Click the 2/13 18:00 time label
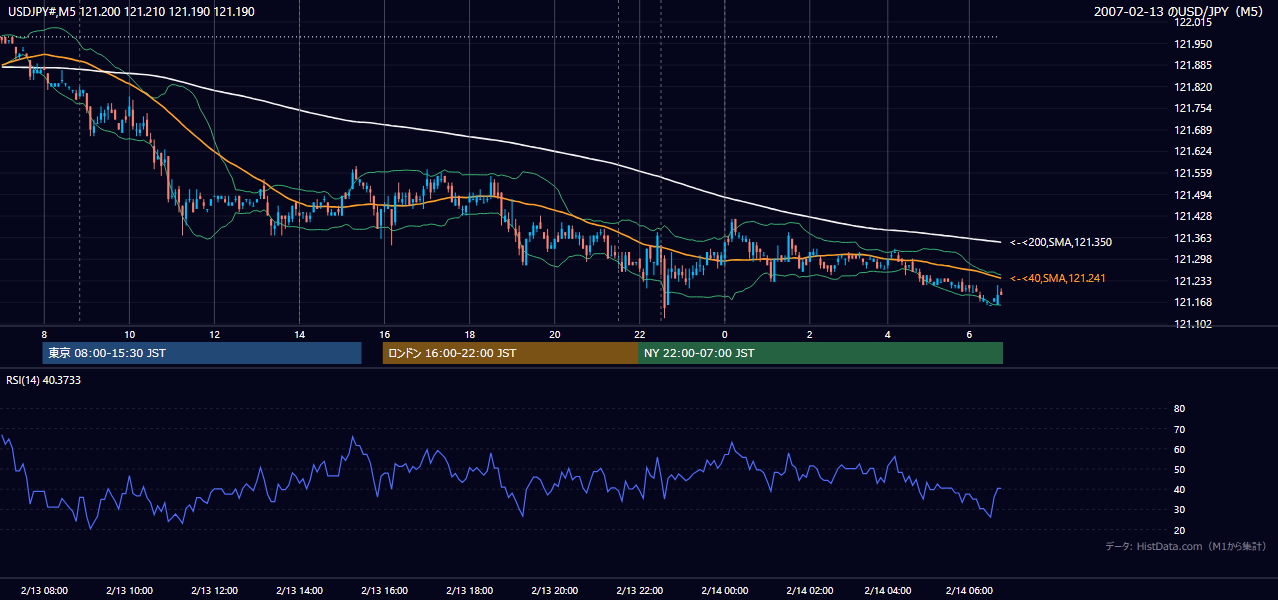The image size is (1278, 600). pos(470,591)
